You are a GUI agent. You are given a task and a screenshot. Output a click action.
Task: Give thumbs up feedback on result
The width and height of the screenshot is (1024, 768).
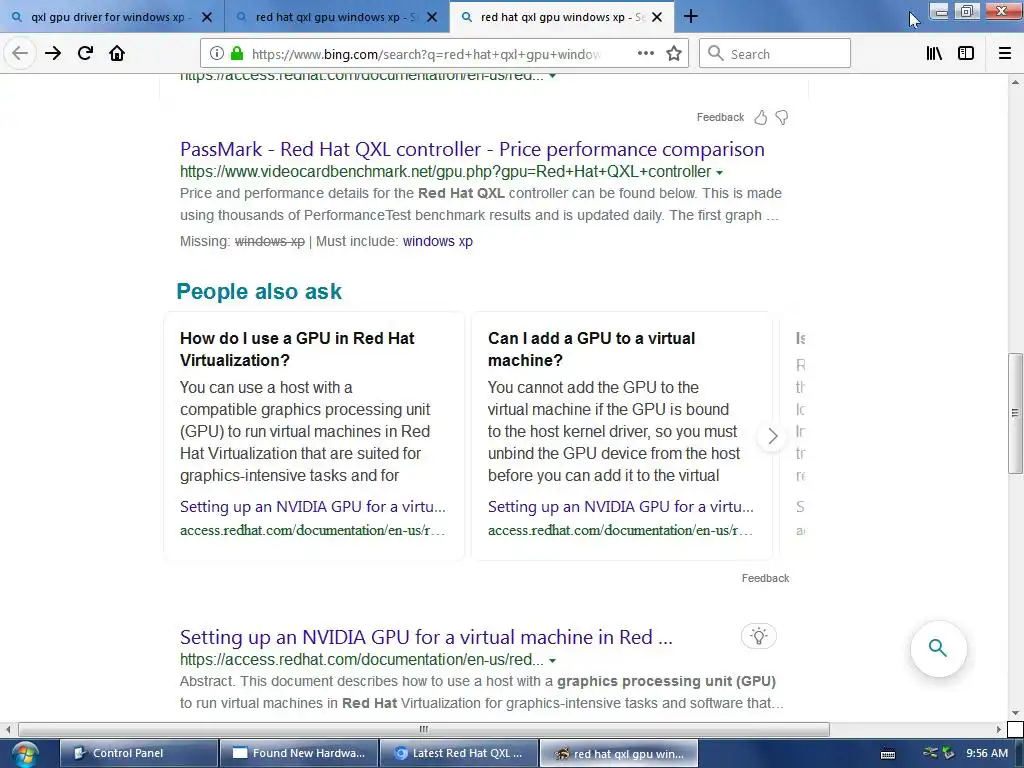click(x=761, y=118)
